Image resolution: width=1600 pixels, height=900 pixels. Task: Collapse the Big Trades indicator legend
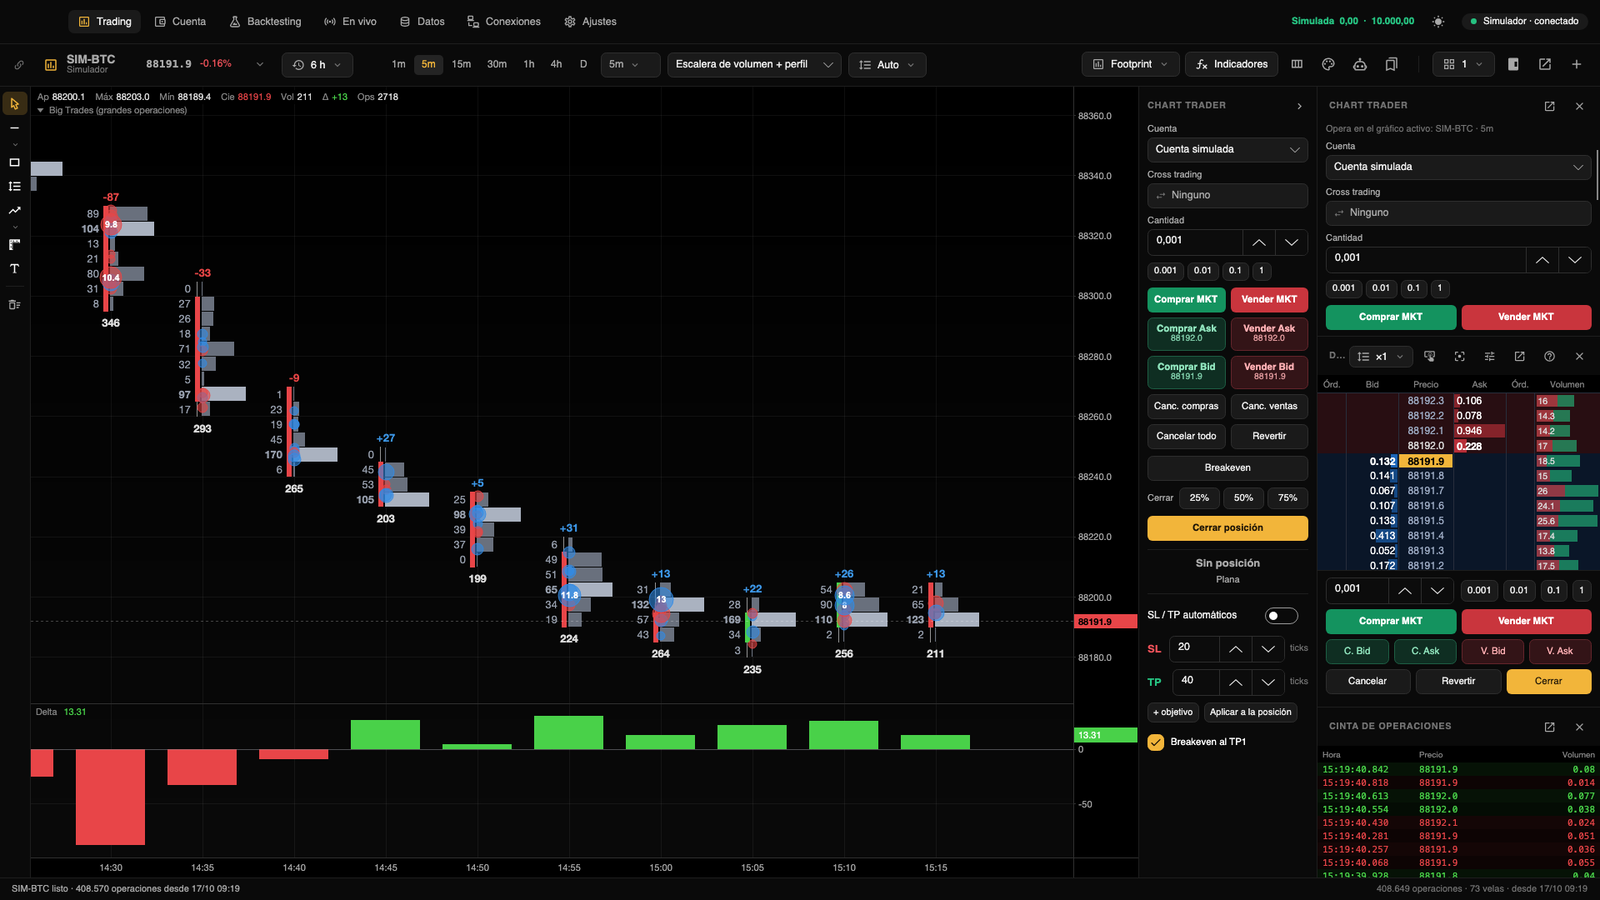coord(41,110)
